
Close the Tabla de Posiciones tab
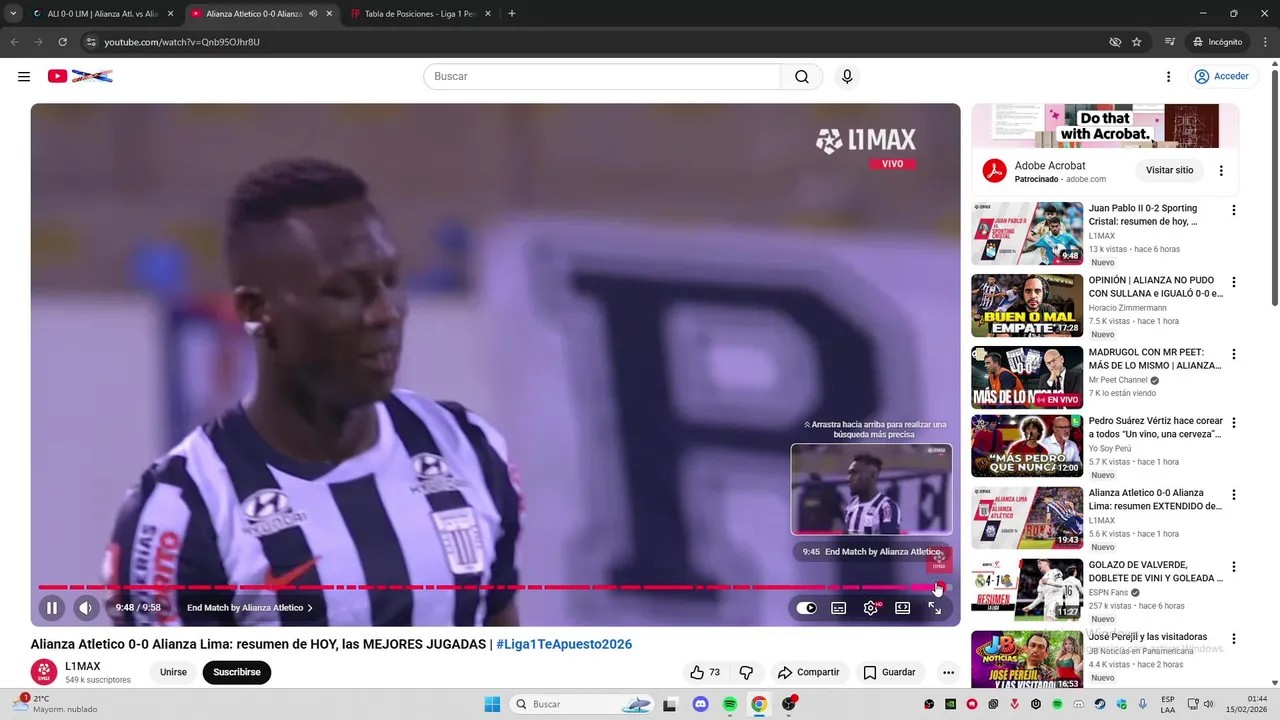pos(488,14)
